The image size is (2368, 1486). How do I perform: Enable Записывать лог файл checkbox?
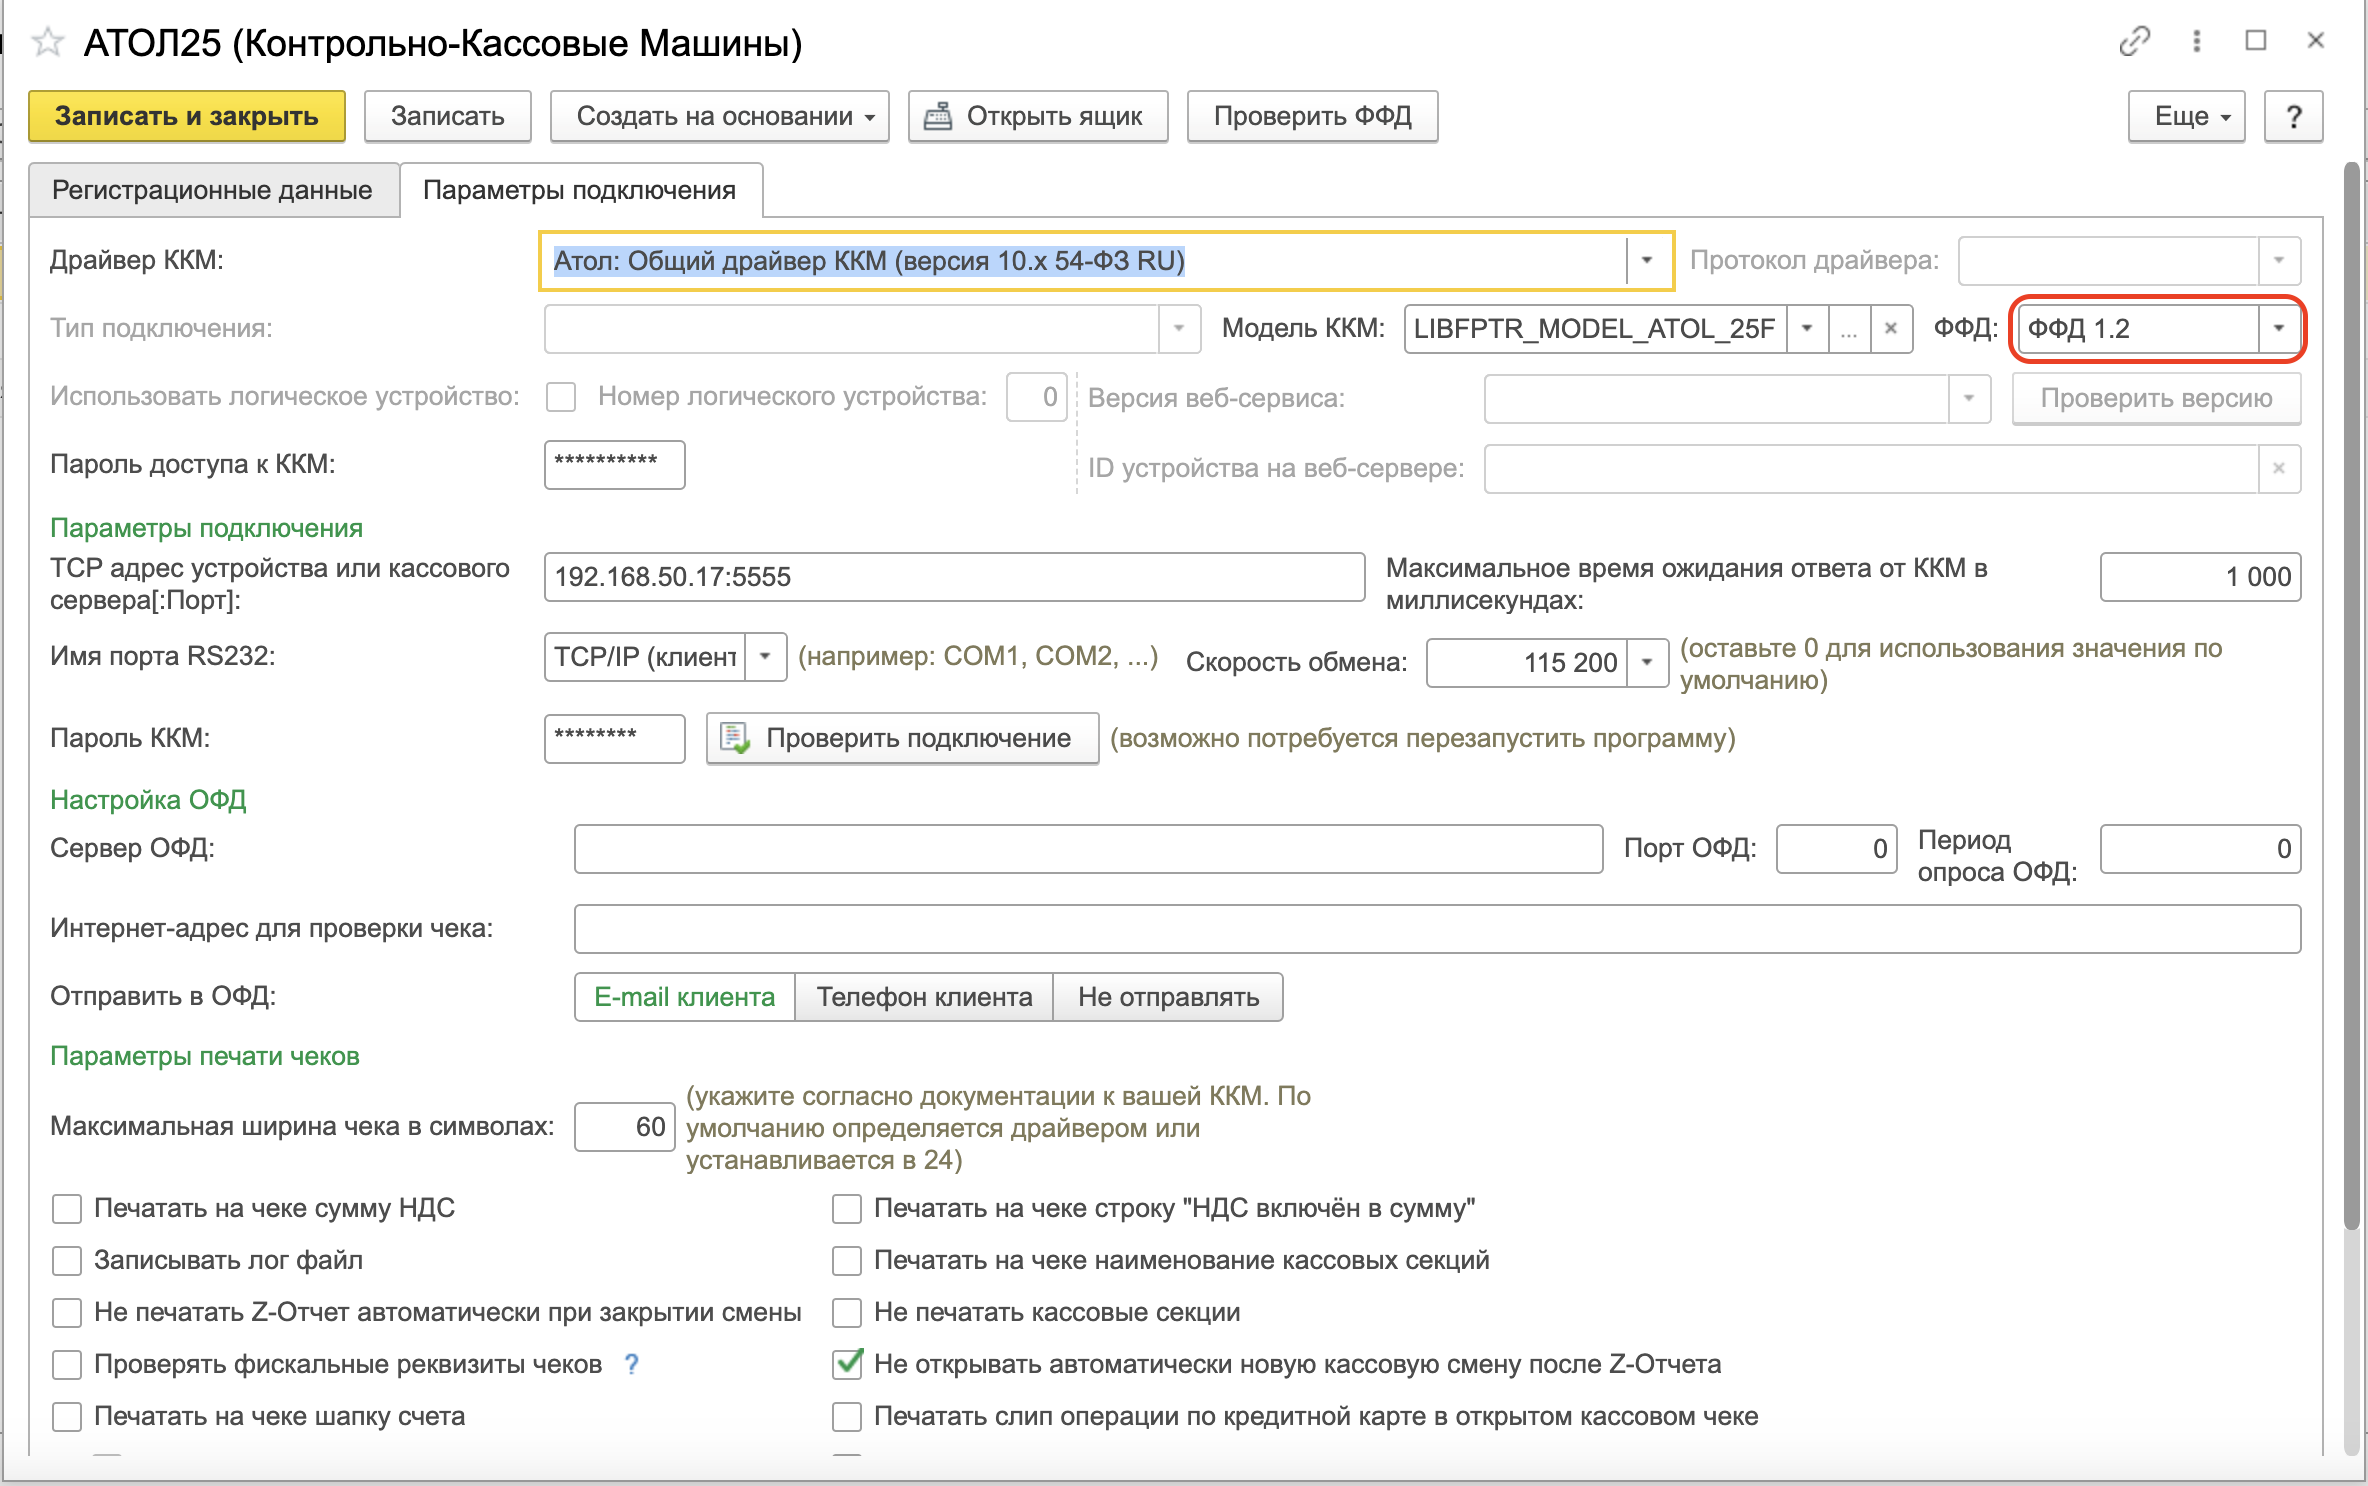coord(67,1260)
